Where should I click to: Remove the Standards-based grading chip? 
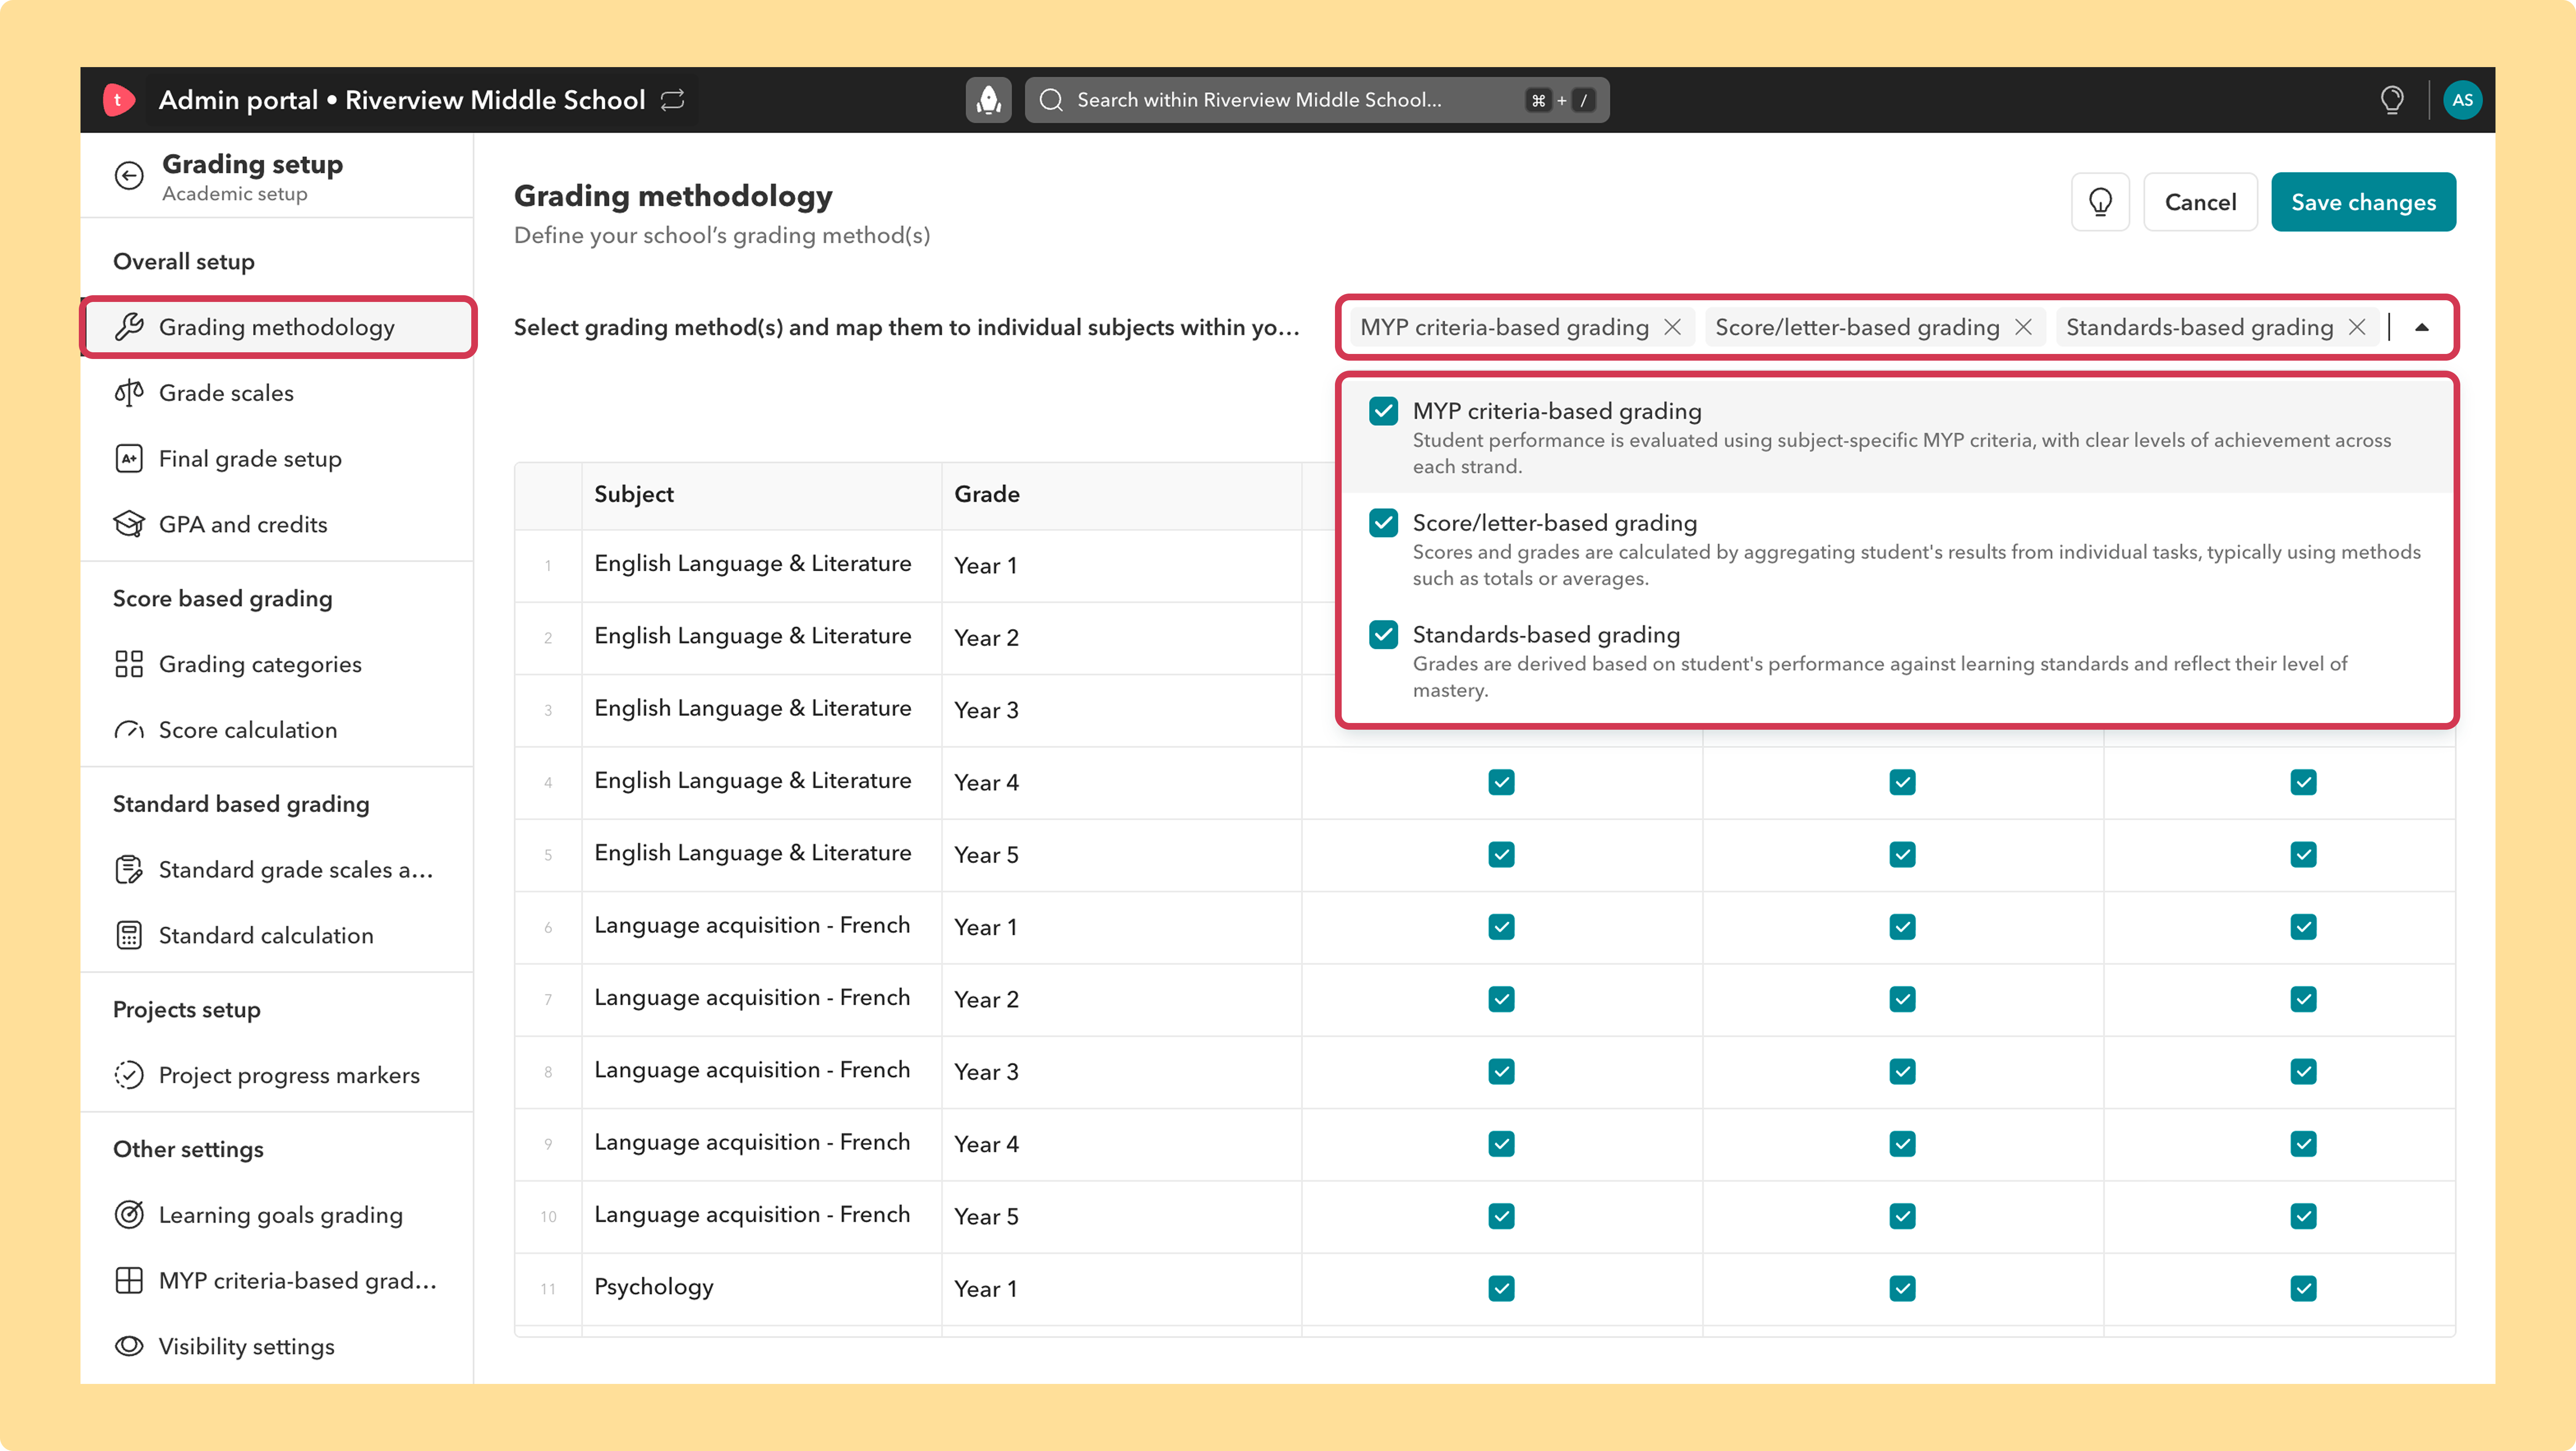(2357, 327)
